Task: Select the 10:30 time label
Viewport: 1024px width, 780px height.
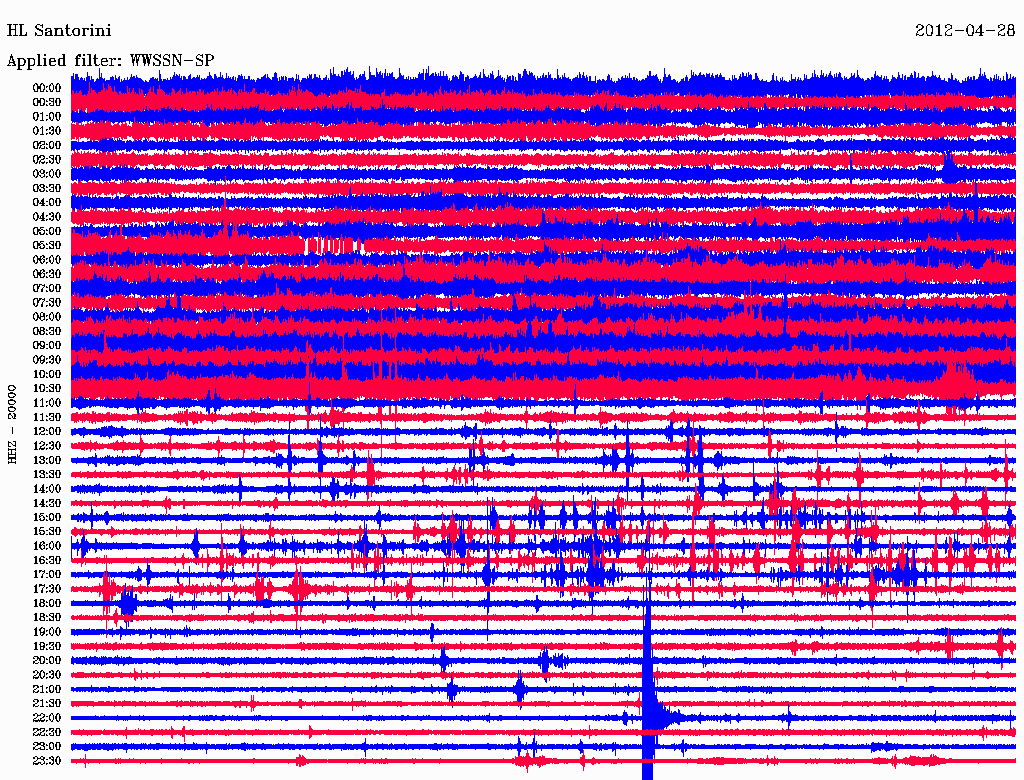Action: click(x=47, y=389)
